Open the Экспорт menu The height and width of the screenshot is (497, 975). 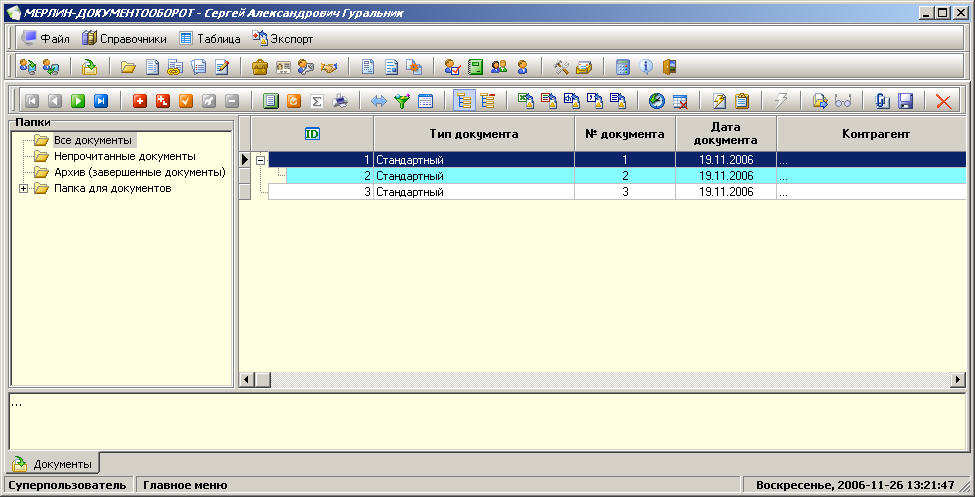283,39
